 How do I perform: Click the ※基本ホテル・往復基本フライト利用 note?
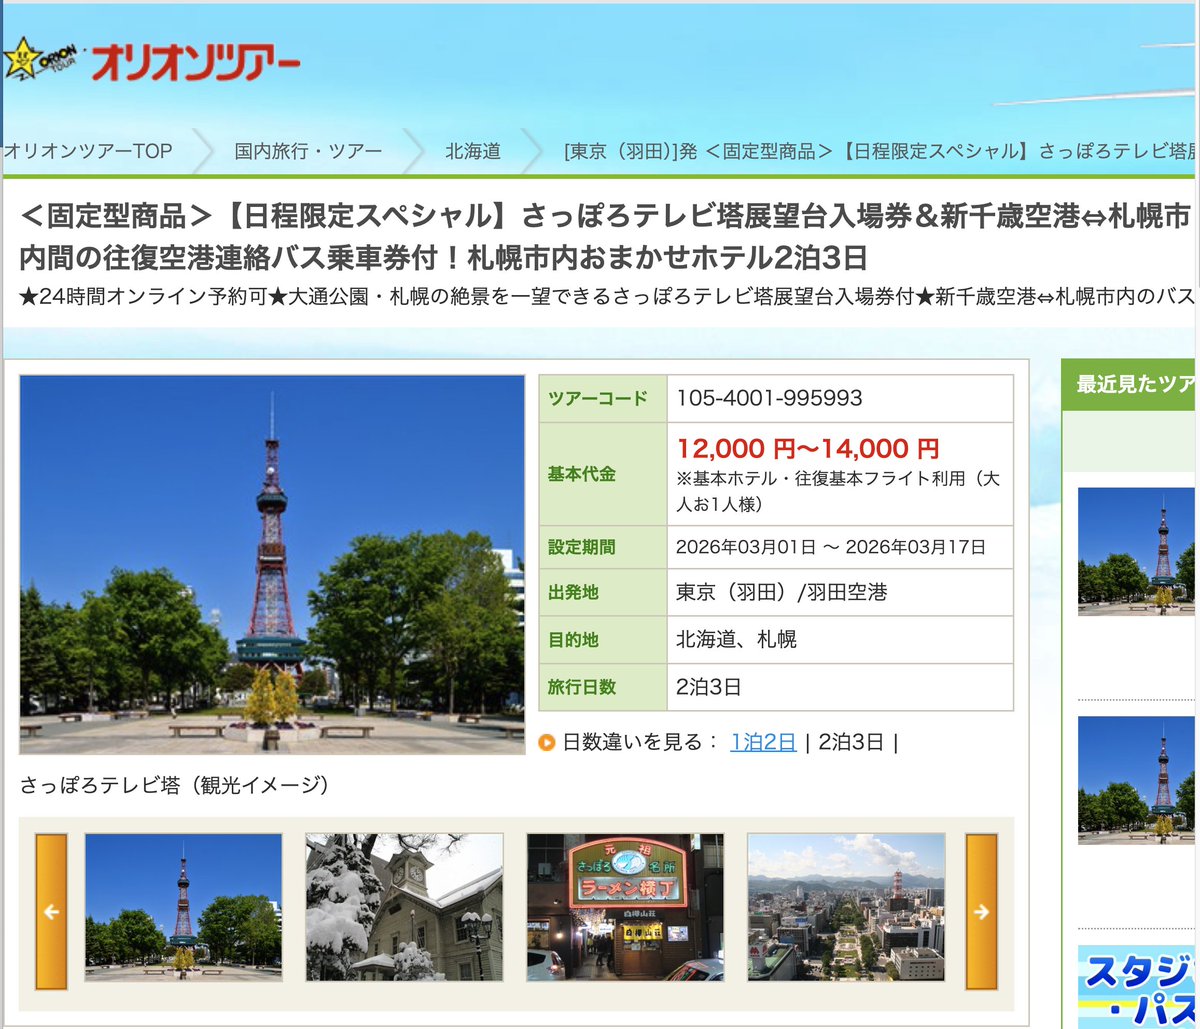[838, 491]
